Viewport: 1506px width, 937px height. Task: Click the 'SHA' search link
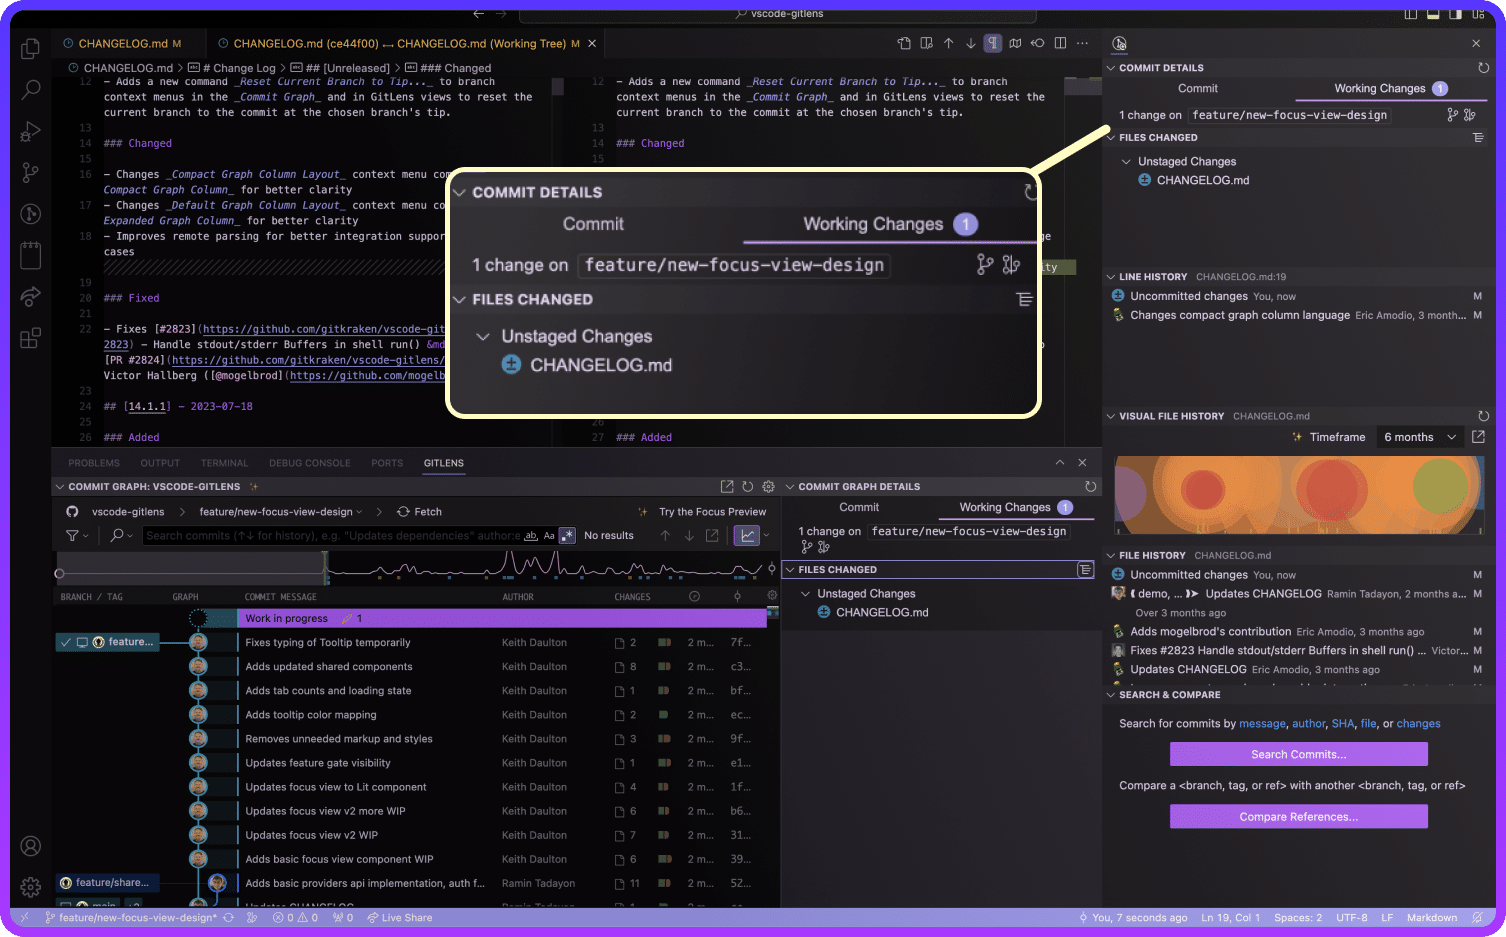pos(1343,723)
